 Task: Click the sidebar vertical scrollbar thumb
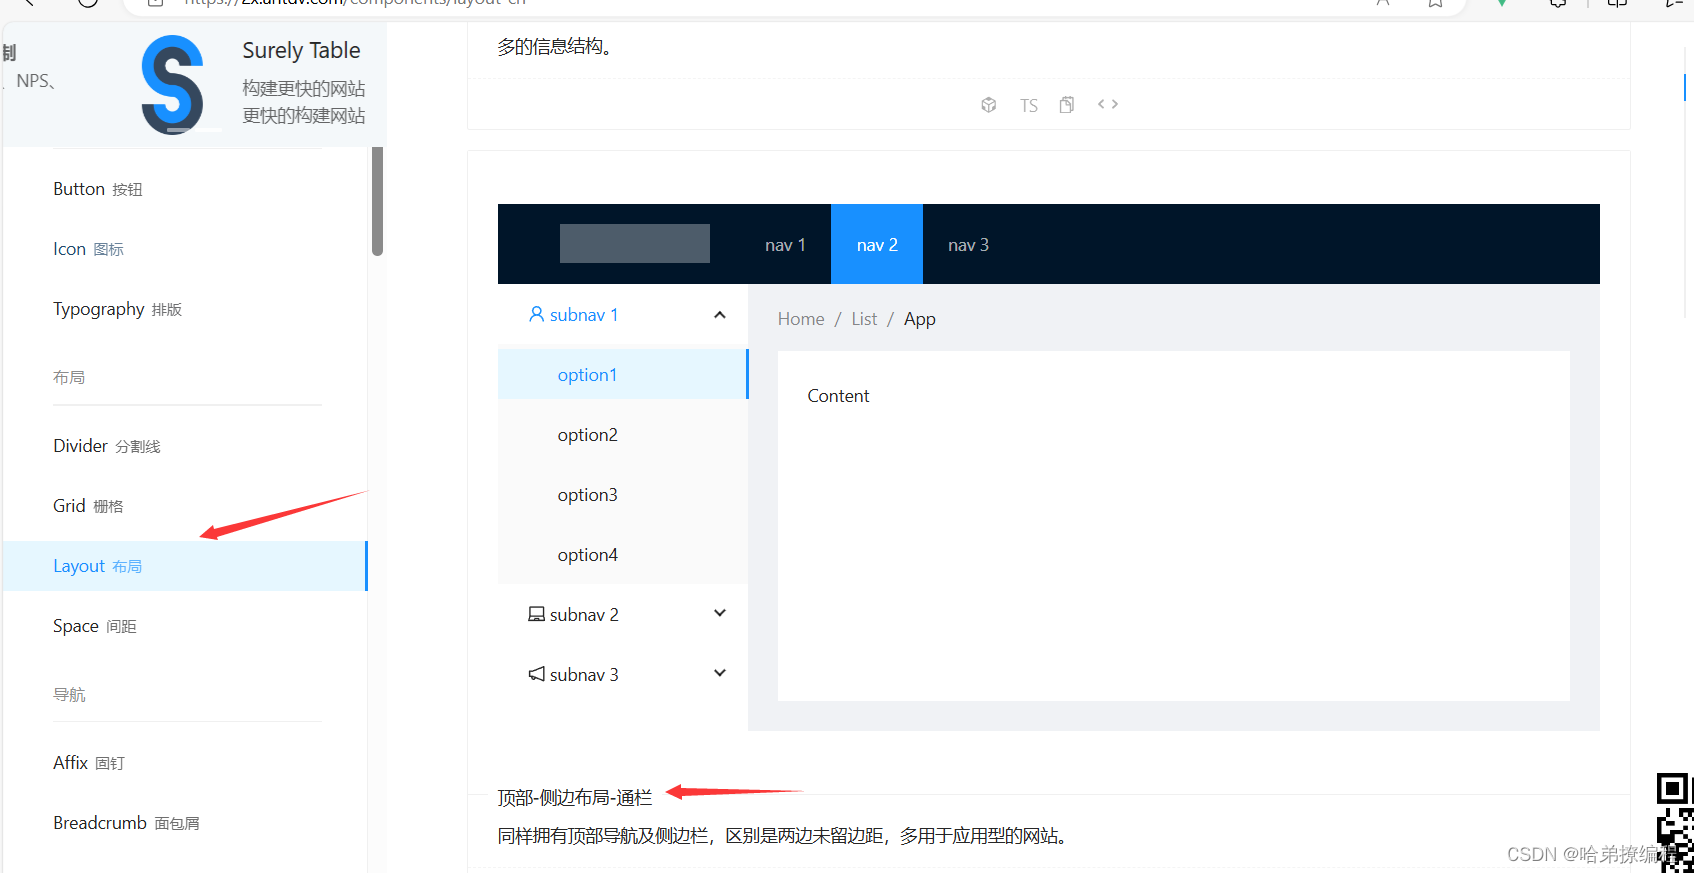coord(377,200)
